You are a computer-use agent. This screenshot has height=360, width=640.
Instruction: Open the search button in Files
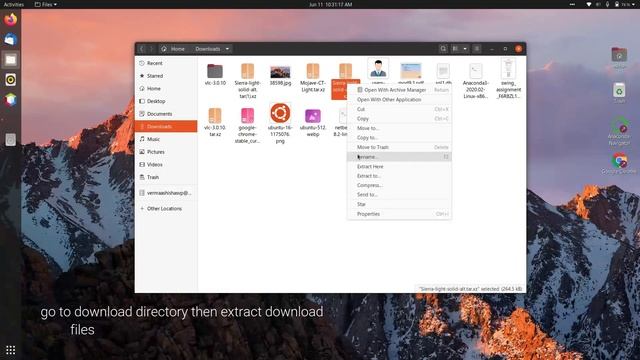[x=443, y=49]
